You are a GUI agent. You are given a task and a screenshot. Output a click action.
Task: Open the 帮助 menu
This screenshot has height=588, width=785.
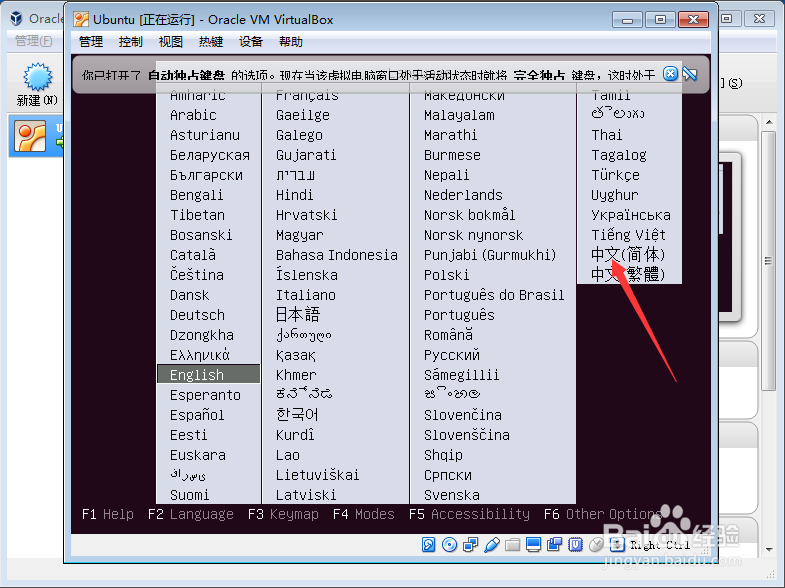click(291, 42)
